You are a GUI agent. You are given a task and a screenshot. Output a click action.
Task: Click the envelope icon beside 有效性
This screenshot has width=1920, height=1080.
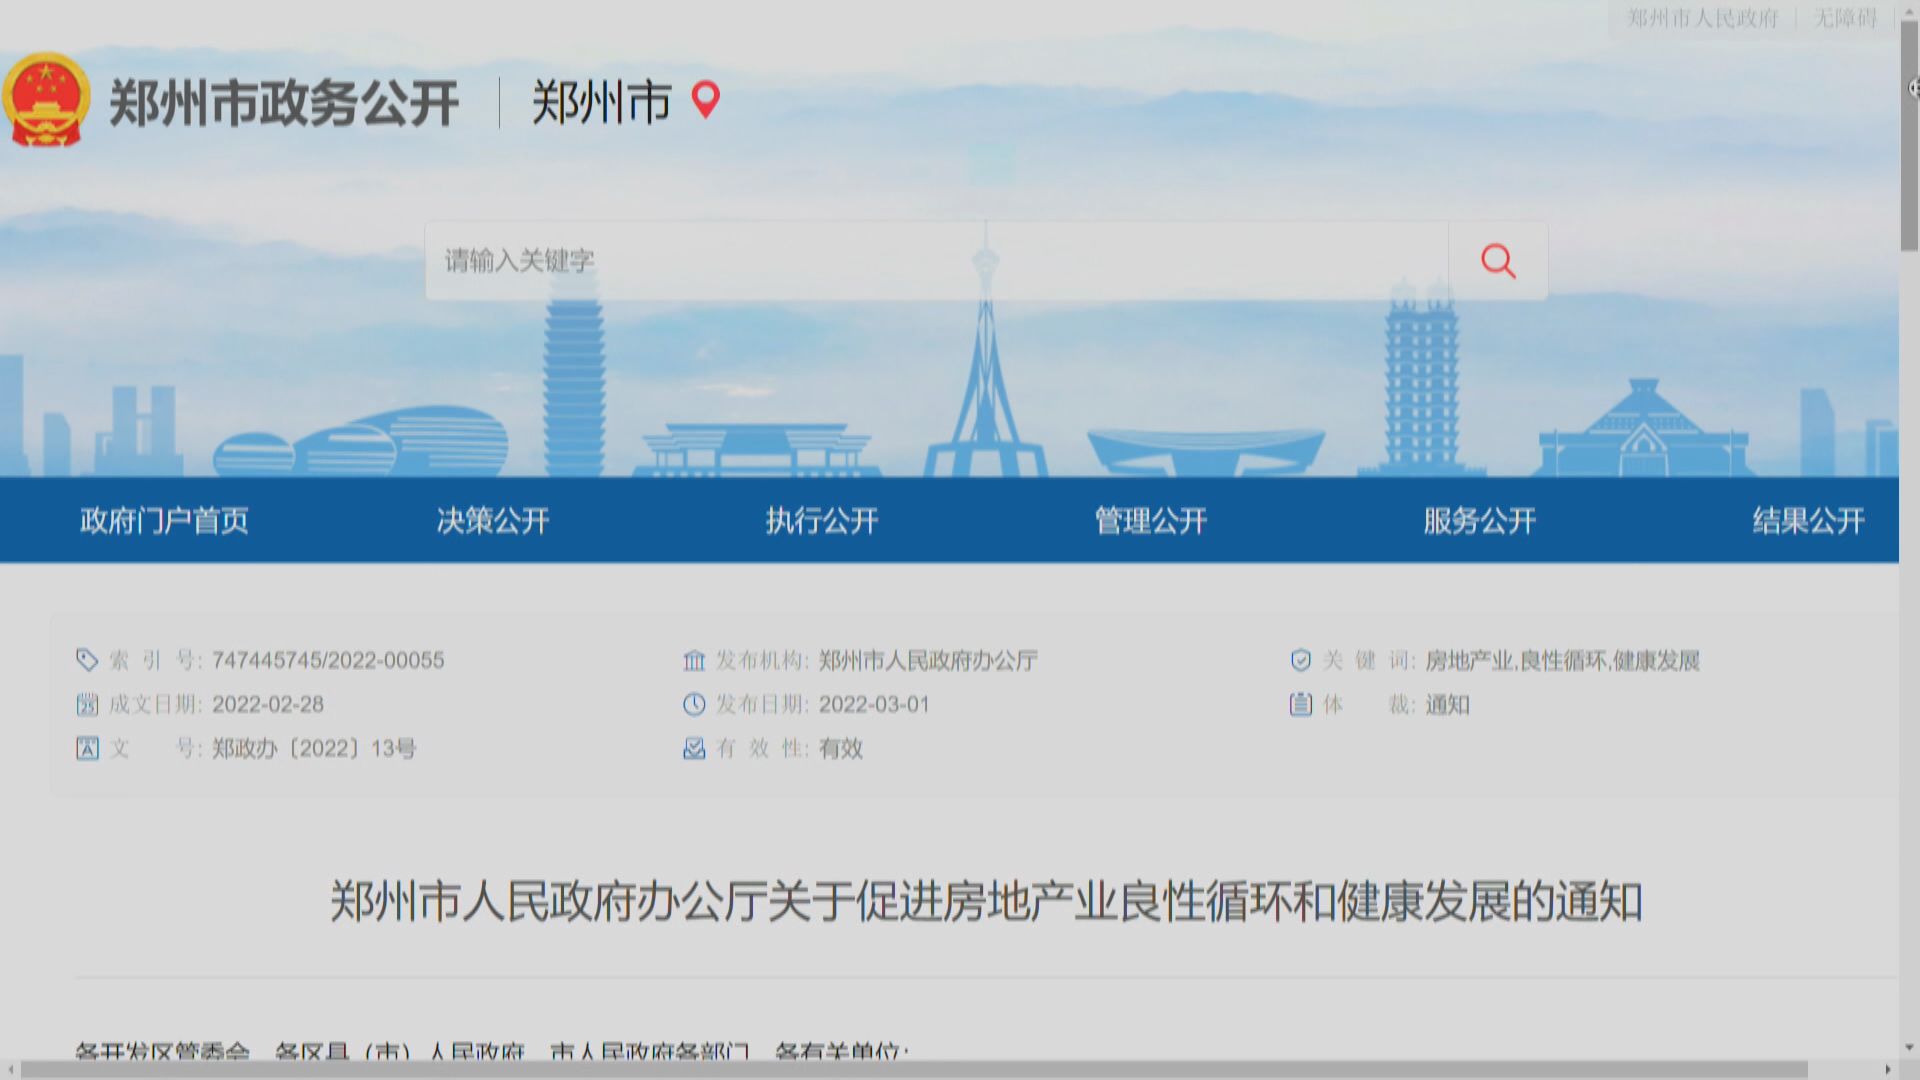click(x=693, y=749)
